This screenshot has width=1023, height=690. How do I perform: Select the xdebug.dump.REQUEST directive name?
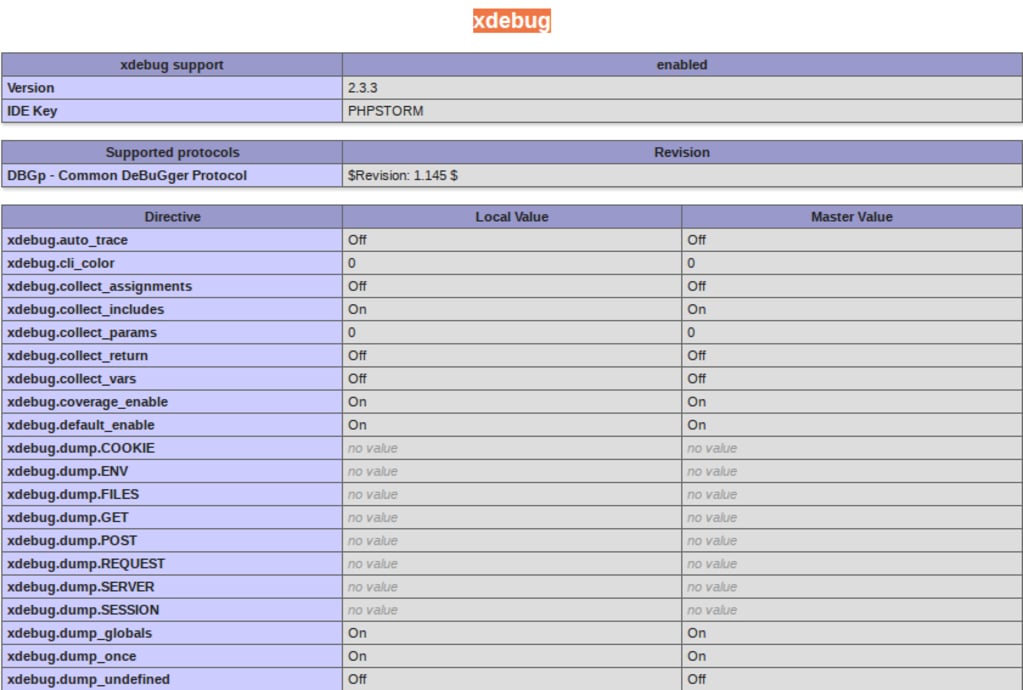pyautogui.click(x=86, y=564)
